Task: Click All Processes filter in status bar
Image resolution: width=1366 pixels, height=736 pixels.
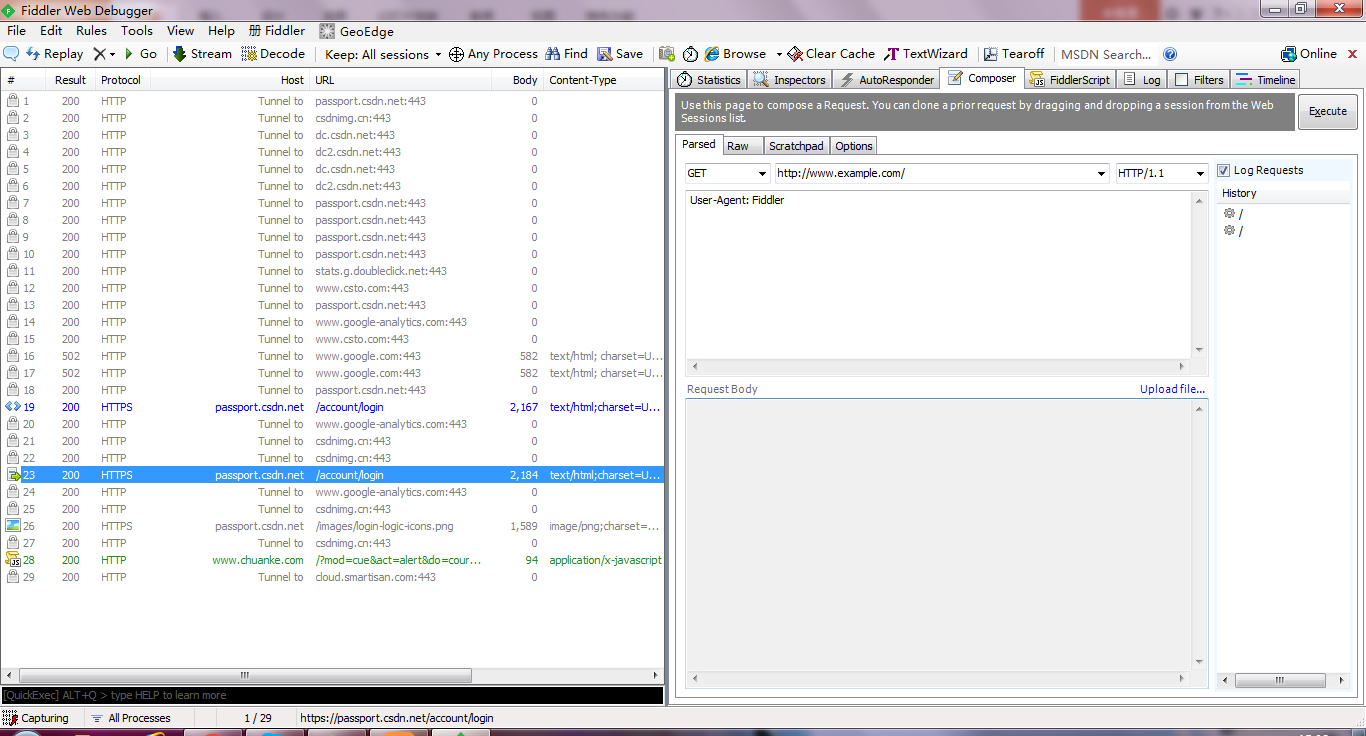Action: point(131,718)
